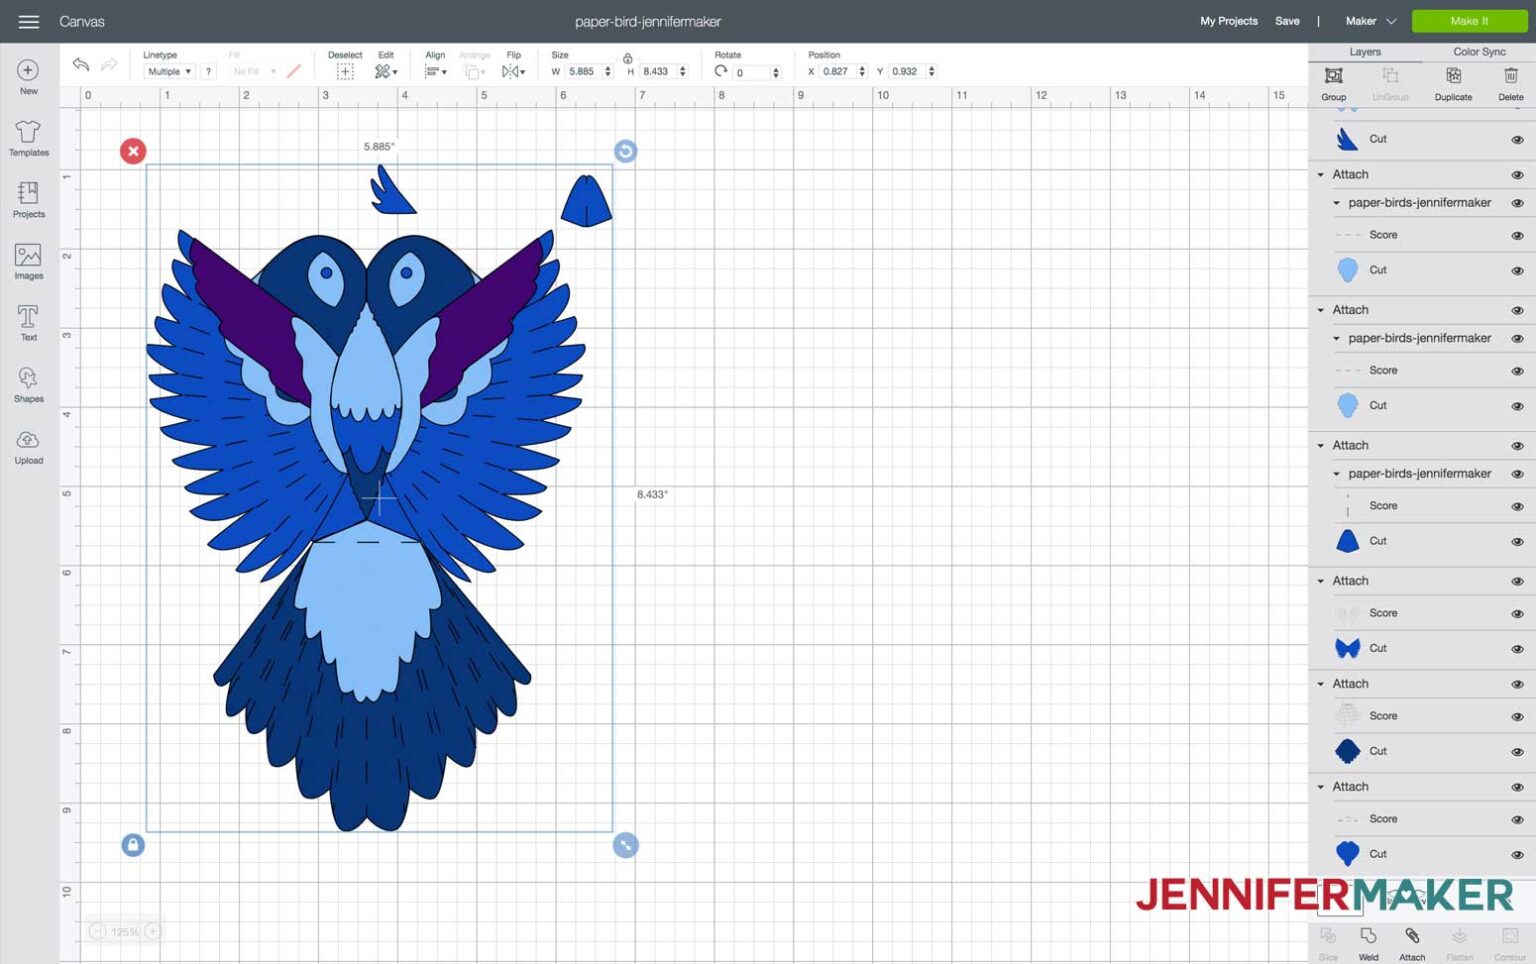Zoom in the canvas with plus button
Screen dimensions: 1536x964
coord(153,931)
